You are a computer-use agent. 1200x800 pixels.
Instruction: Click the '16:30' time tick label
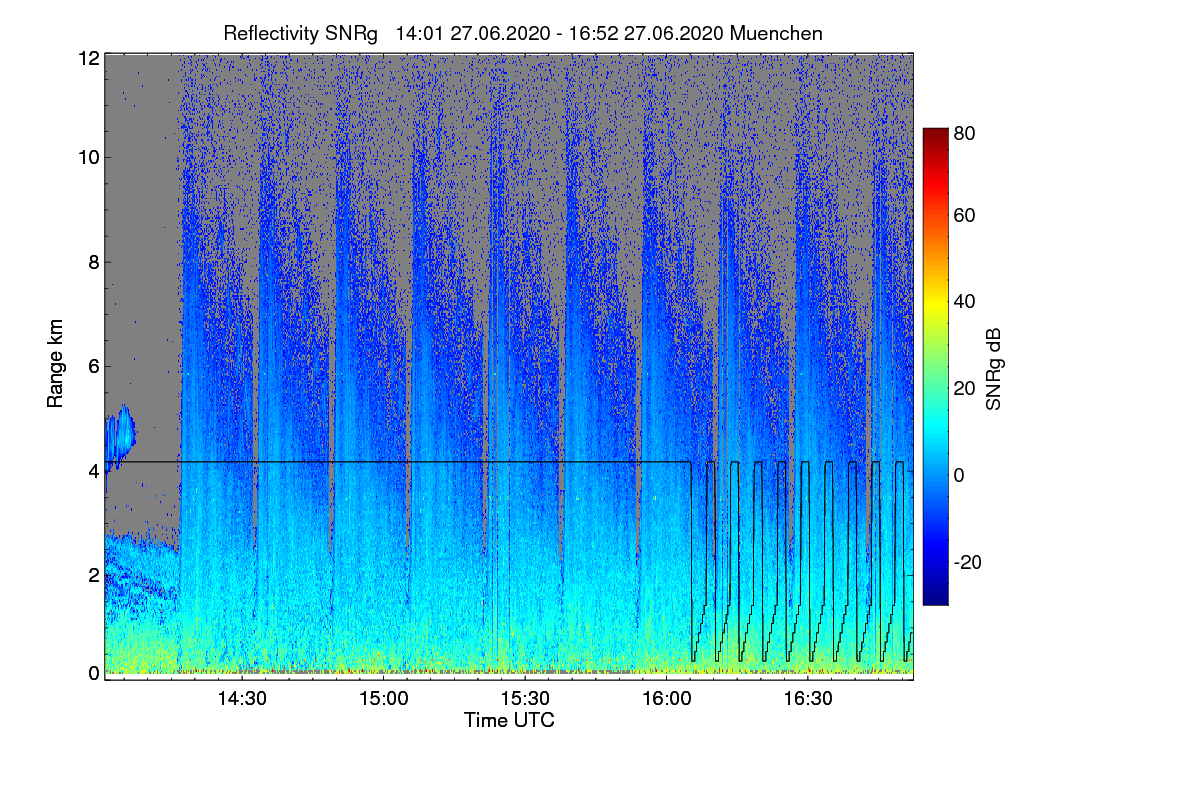point(809,699)
